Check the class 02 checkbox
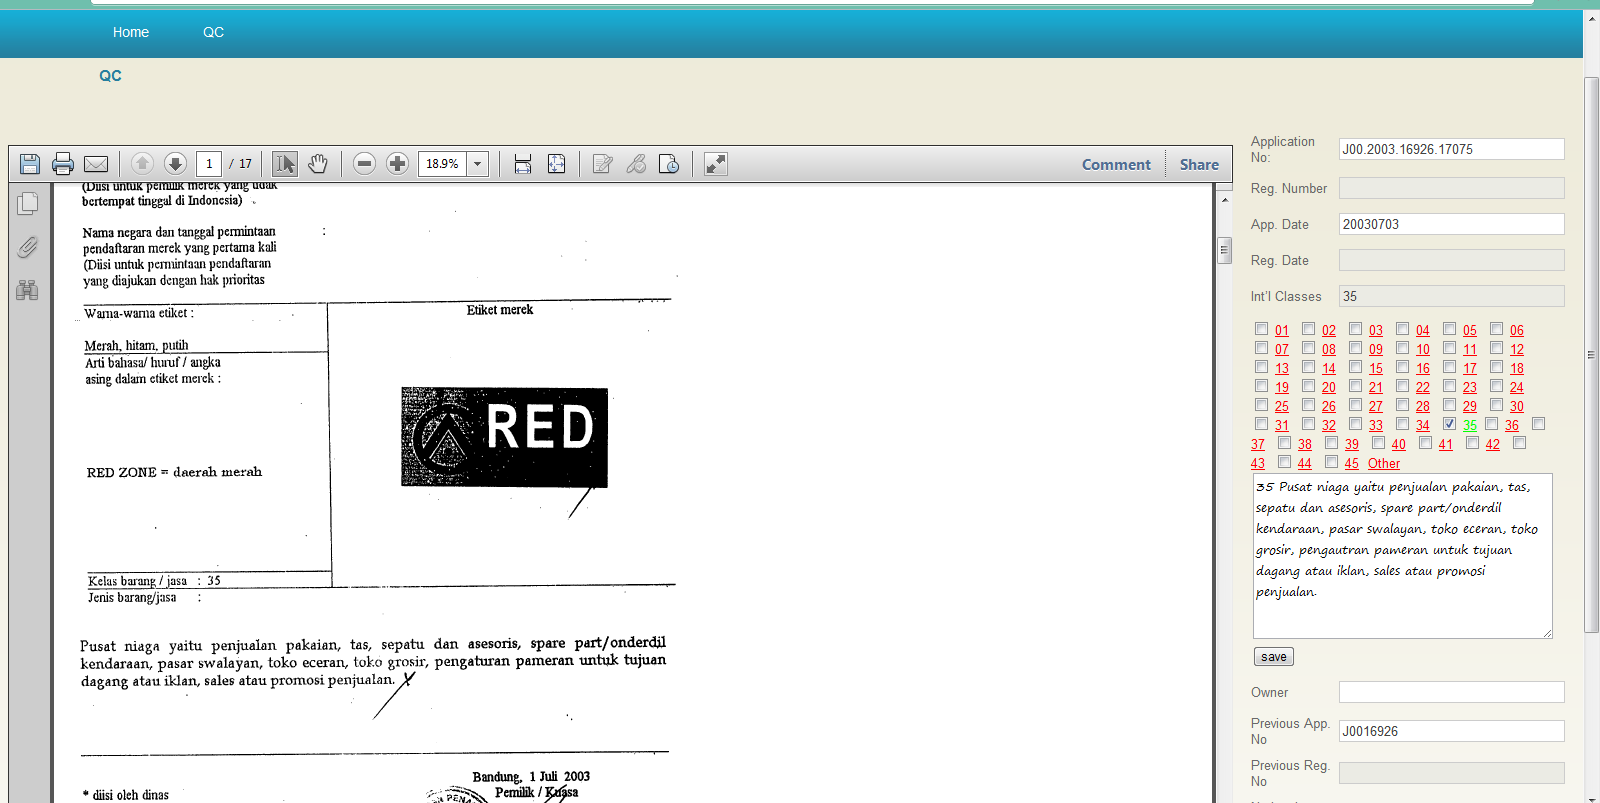This screenshot has width=1600, height=803. pos(1309,329)
